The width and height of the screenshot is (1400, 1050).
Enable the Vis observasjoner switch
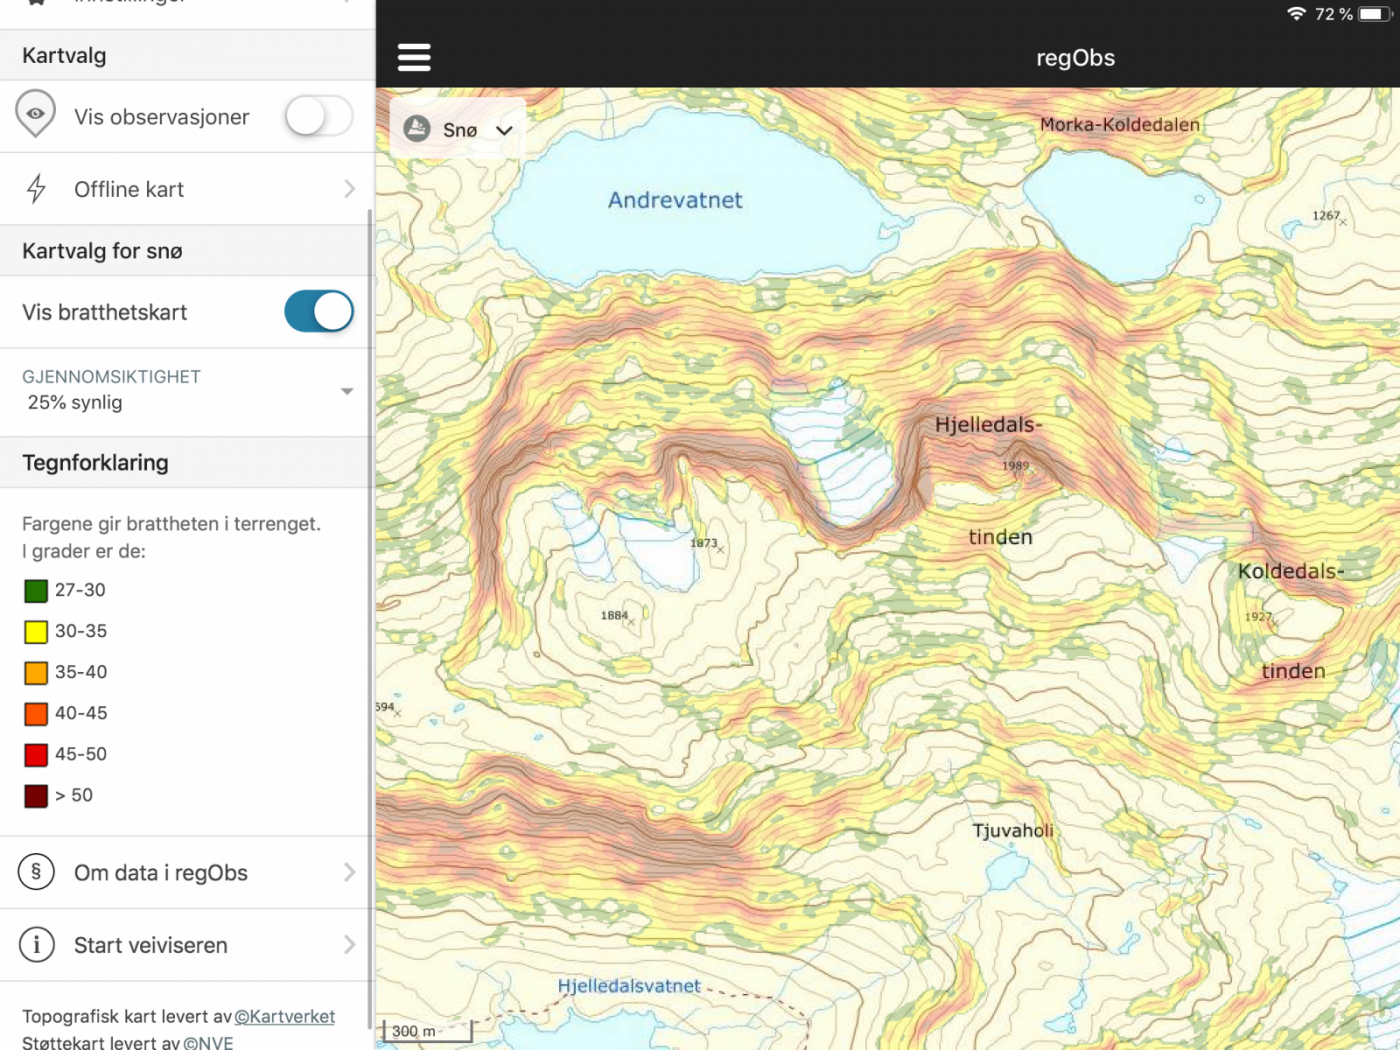318,116
